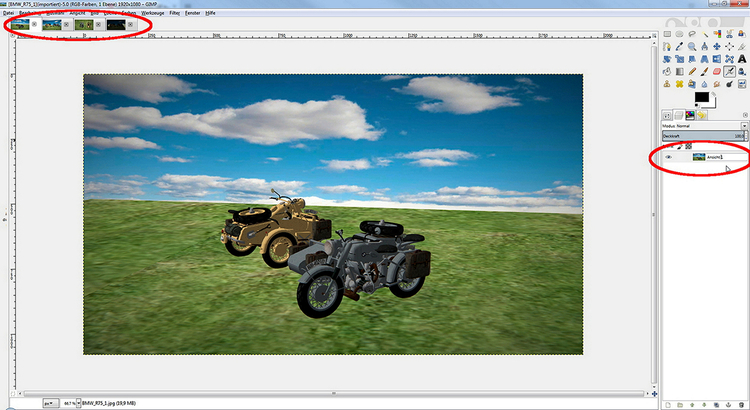The height and width of the screenshot is (410, 750).
Task: Select the Rotate tool
Action: [667, 59]
